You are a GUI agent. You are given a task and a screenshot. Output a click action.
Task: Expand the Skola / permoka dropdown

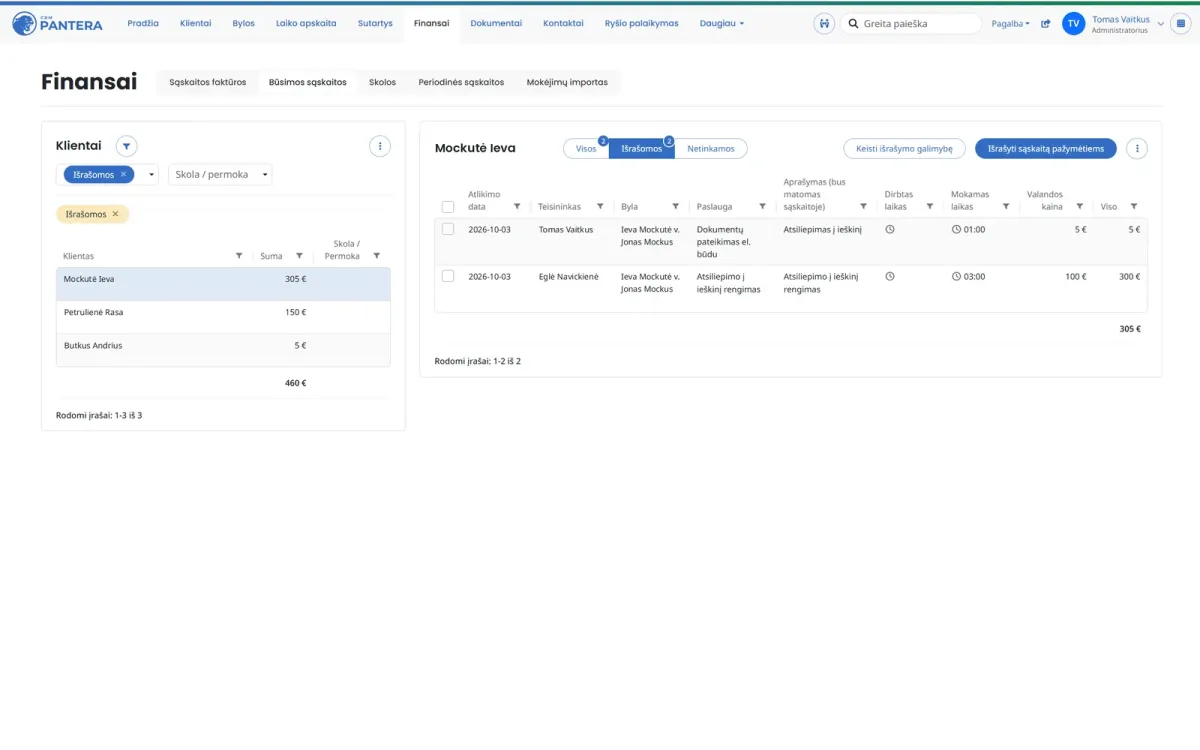tap(220, 174)
